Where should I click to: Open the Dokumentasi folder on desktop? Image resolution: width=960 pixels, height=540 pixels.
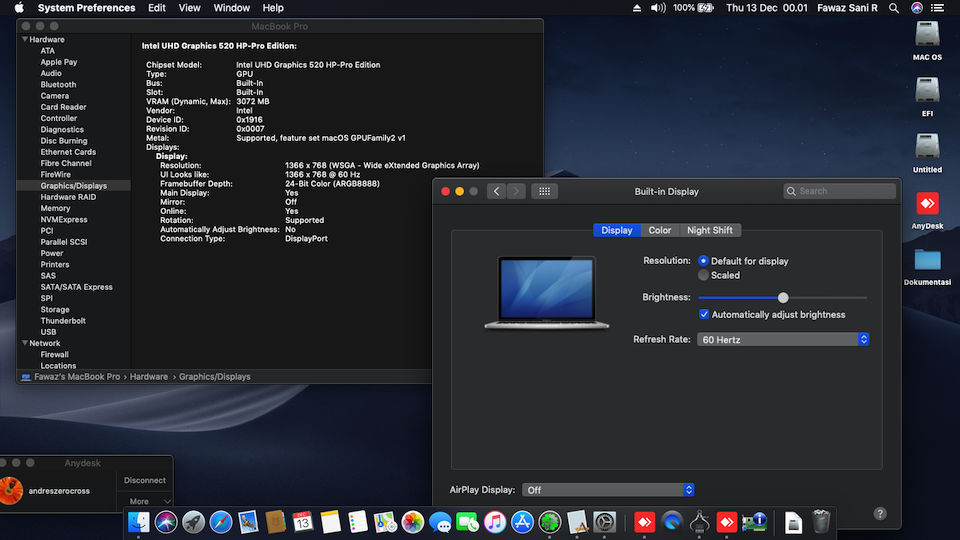(x=927, y=260)
